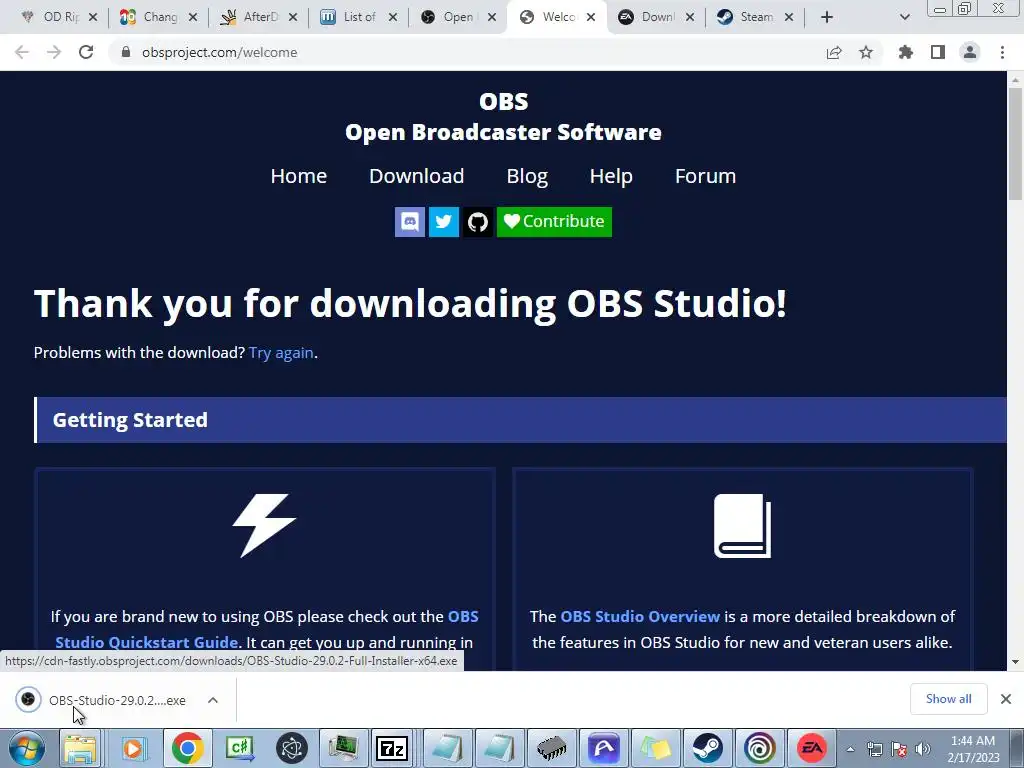The height and width of the screenshot is (768, 1024).
Task: Open the Extensions puzzle icon
Action: 906,52
